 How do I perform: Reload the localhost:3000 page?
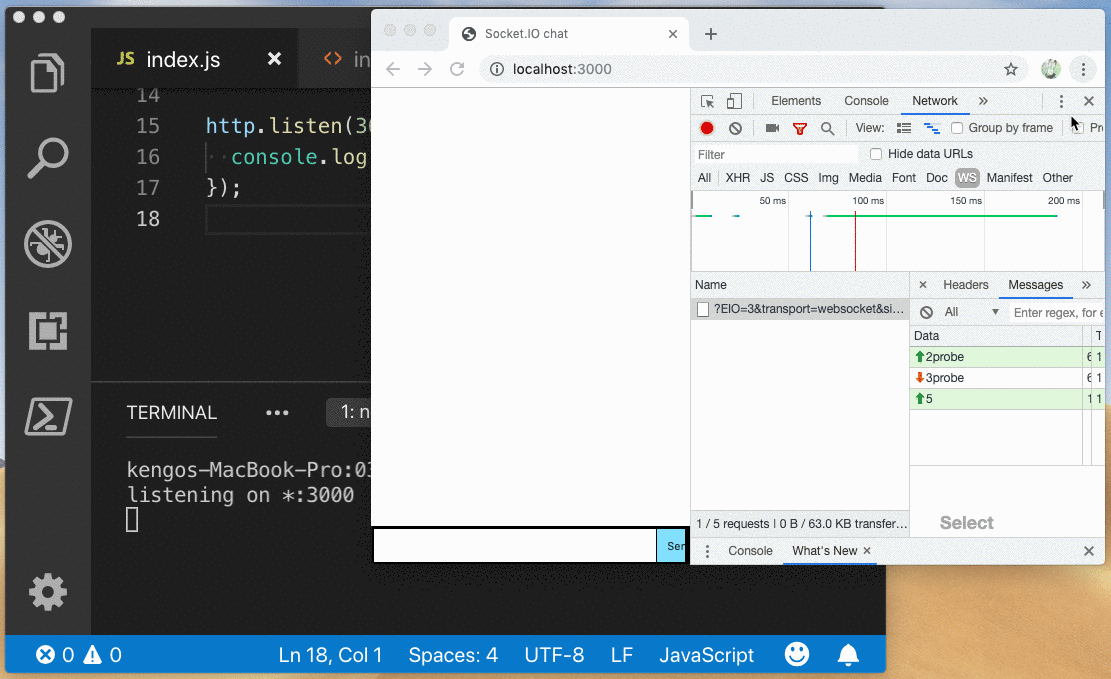[x=458, y=69]
